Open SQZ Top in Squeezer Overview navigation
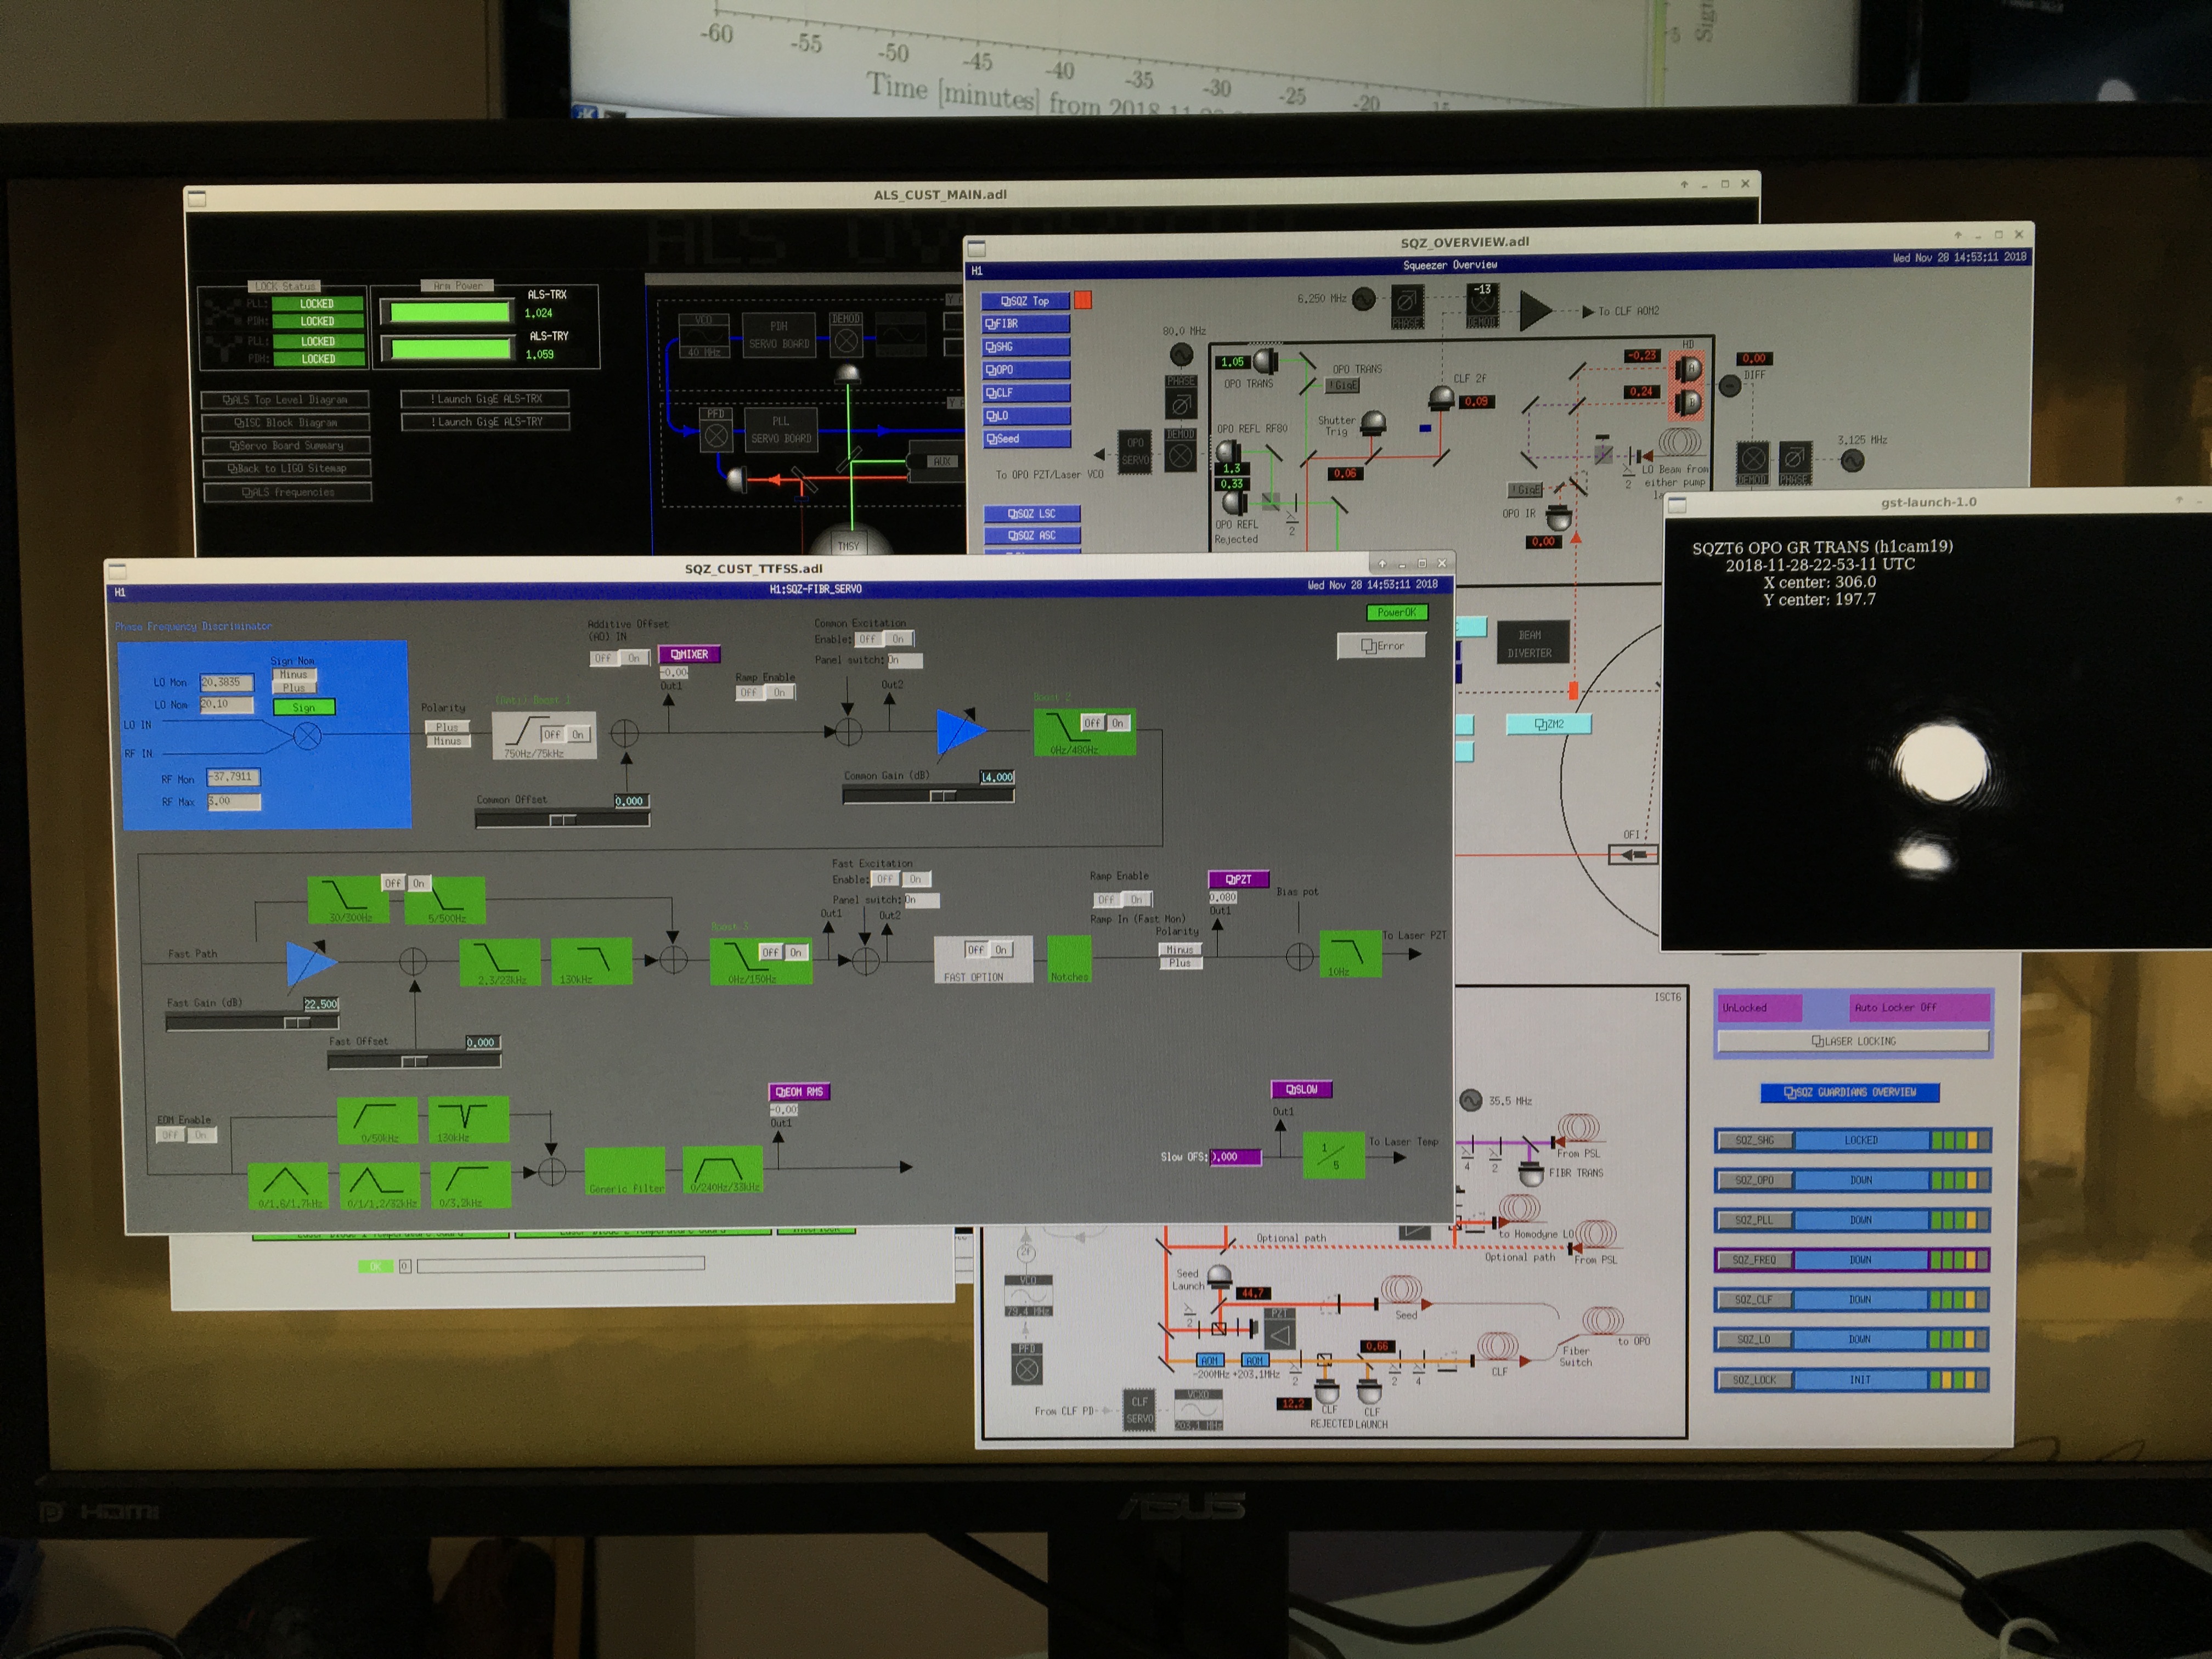The width and height of the screenshot is (2212, 1659). click(x=1025, y=301)
